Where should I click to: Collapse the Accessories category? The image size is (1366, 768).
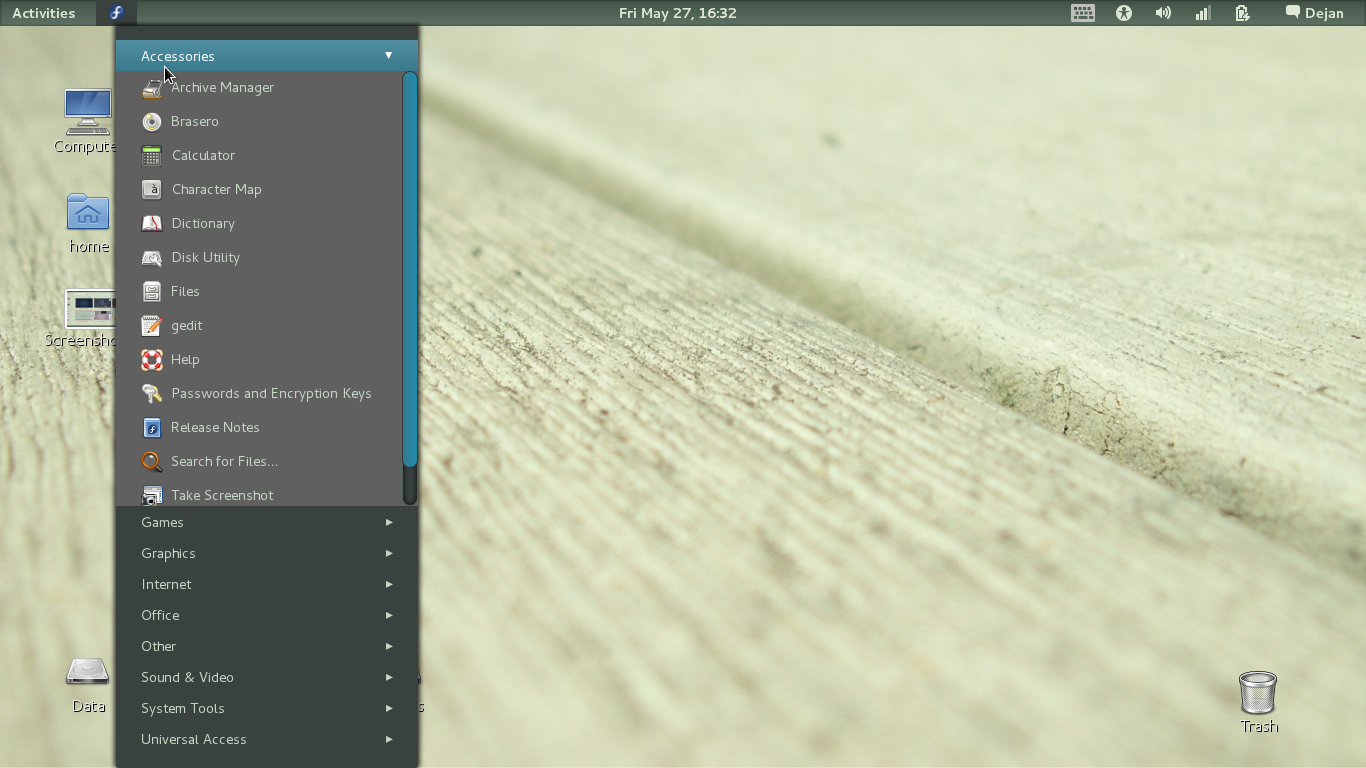tap(267, 56)
